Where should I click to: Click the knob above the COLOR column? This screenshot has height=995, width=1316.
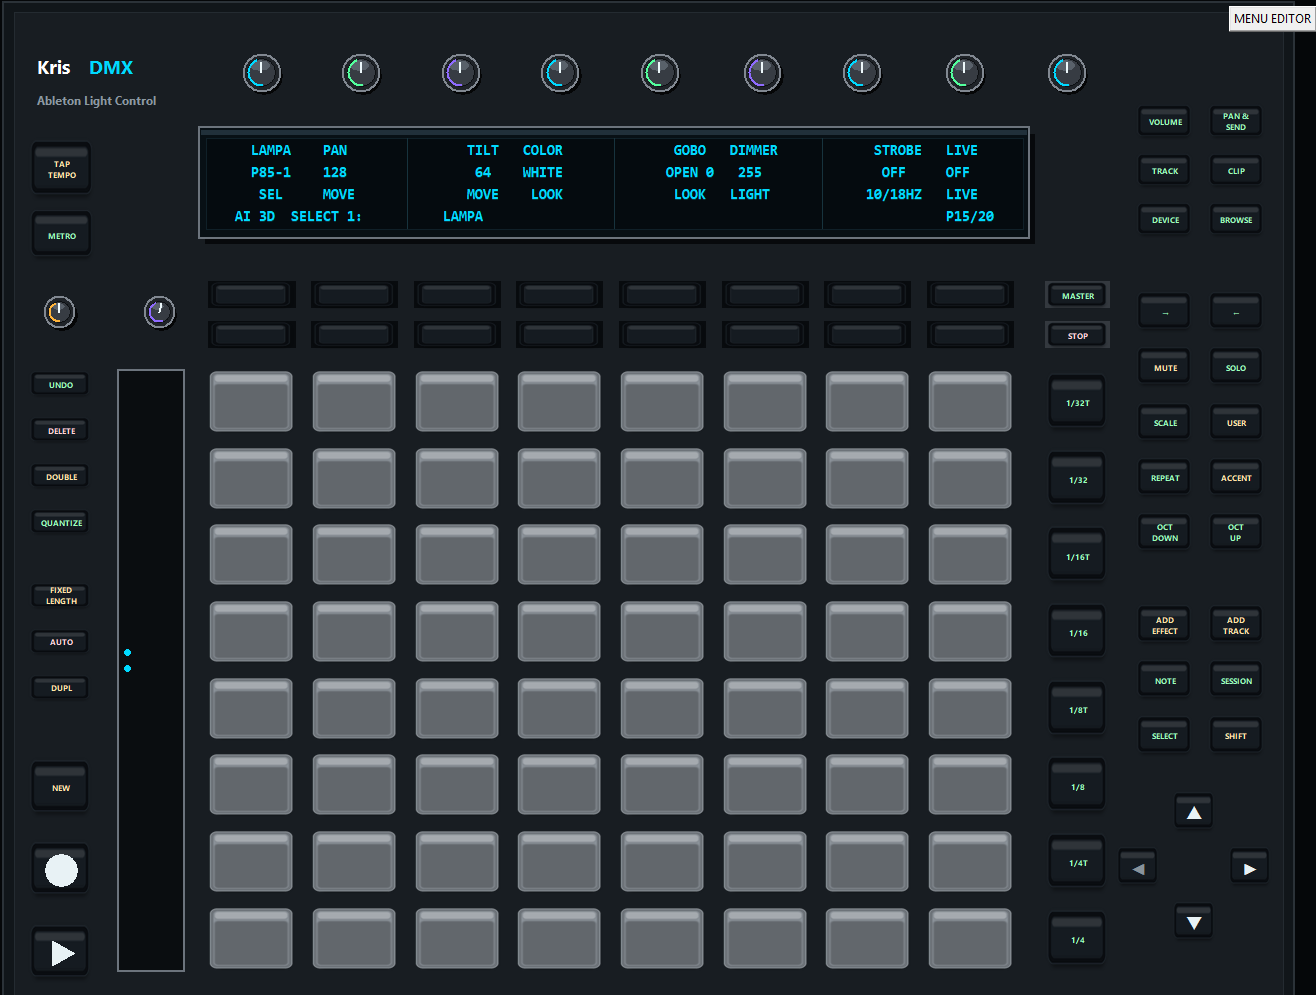(560, 73)
